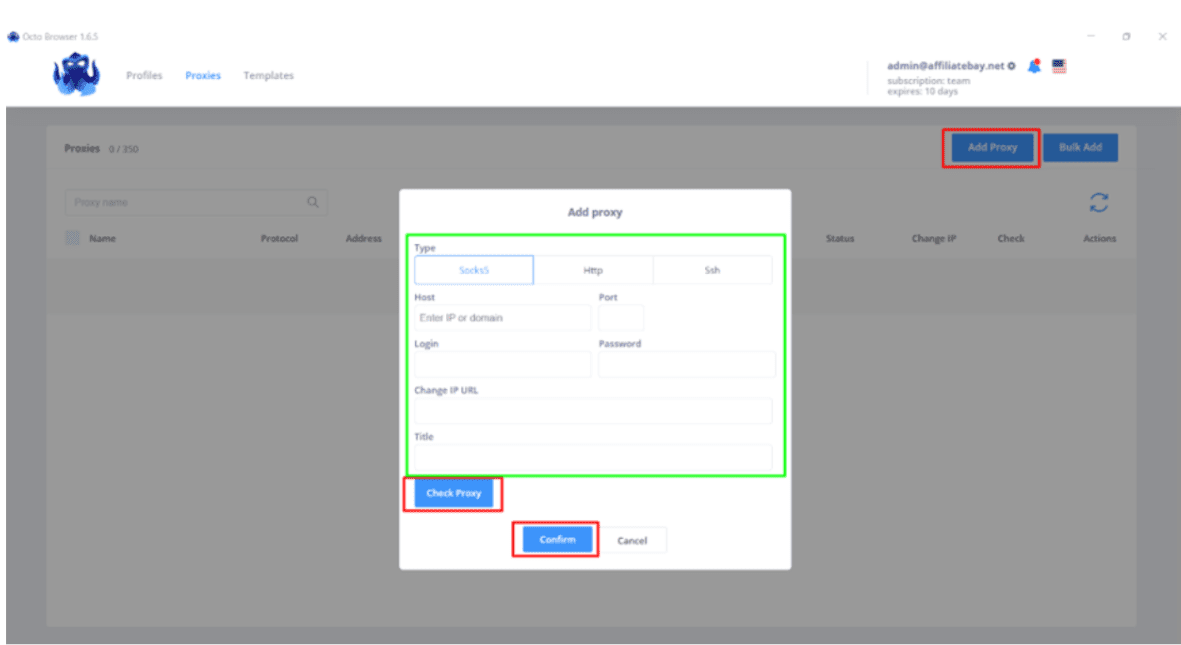Click the refresh proxies icon
The width and height of the screenshot is (1181, 645).
click(1098, 203)
